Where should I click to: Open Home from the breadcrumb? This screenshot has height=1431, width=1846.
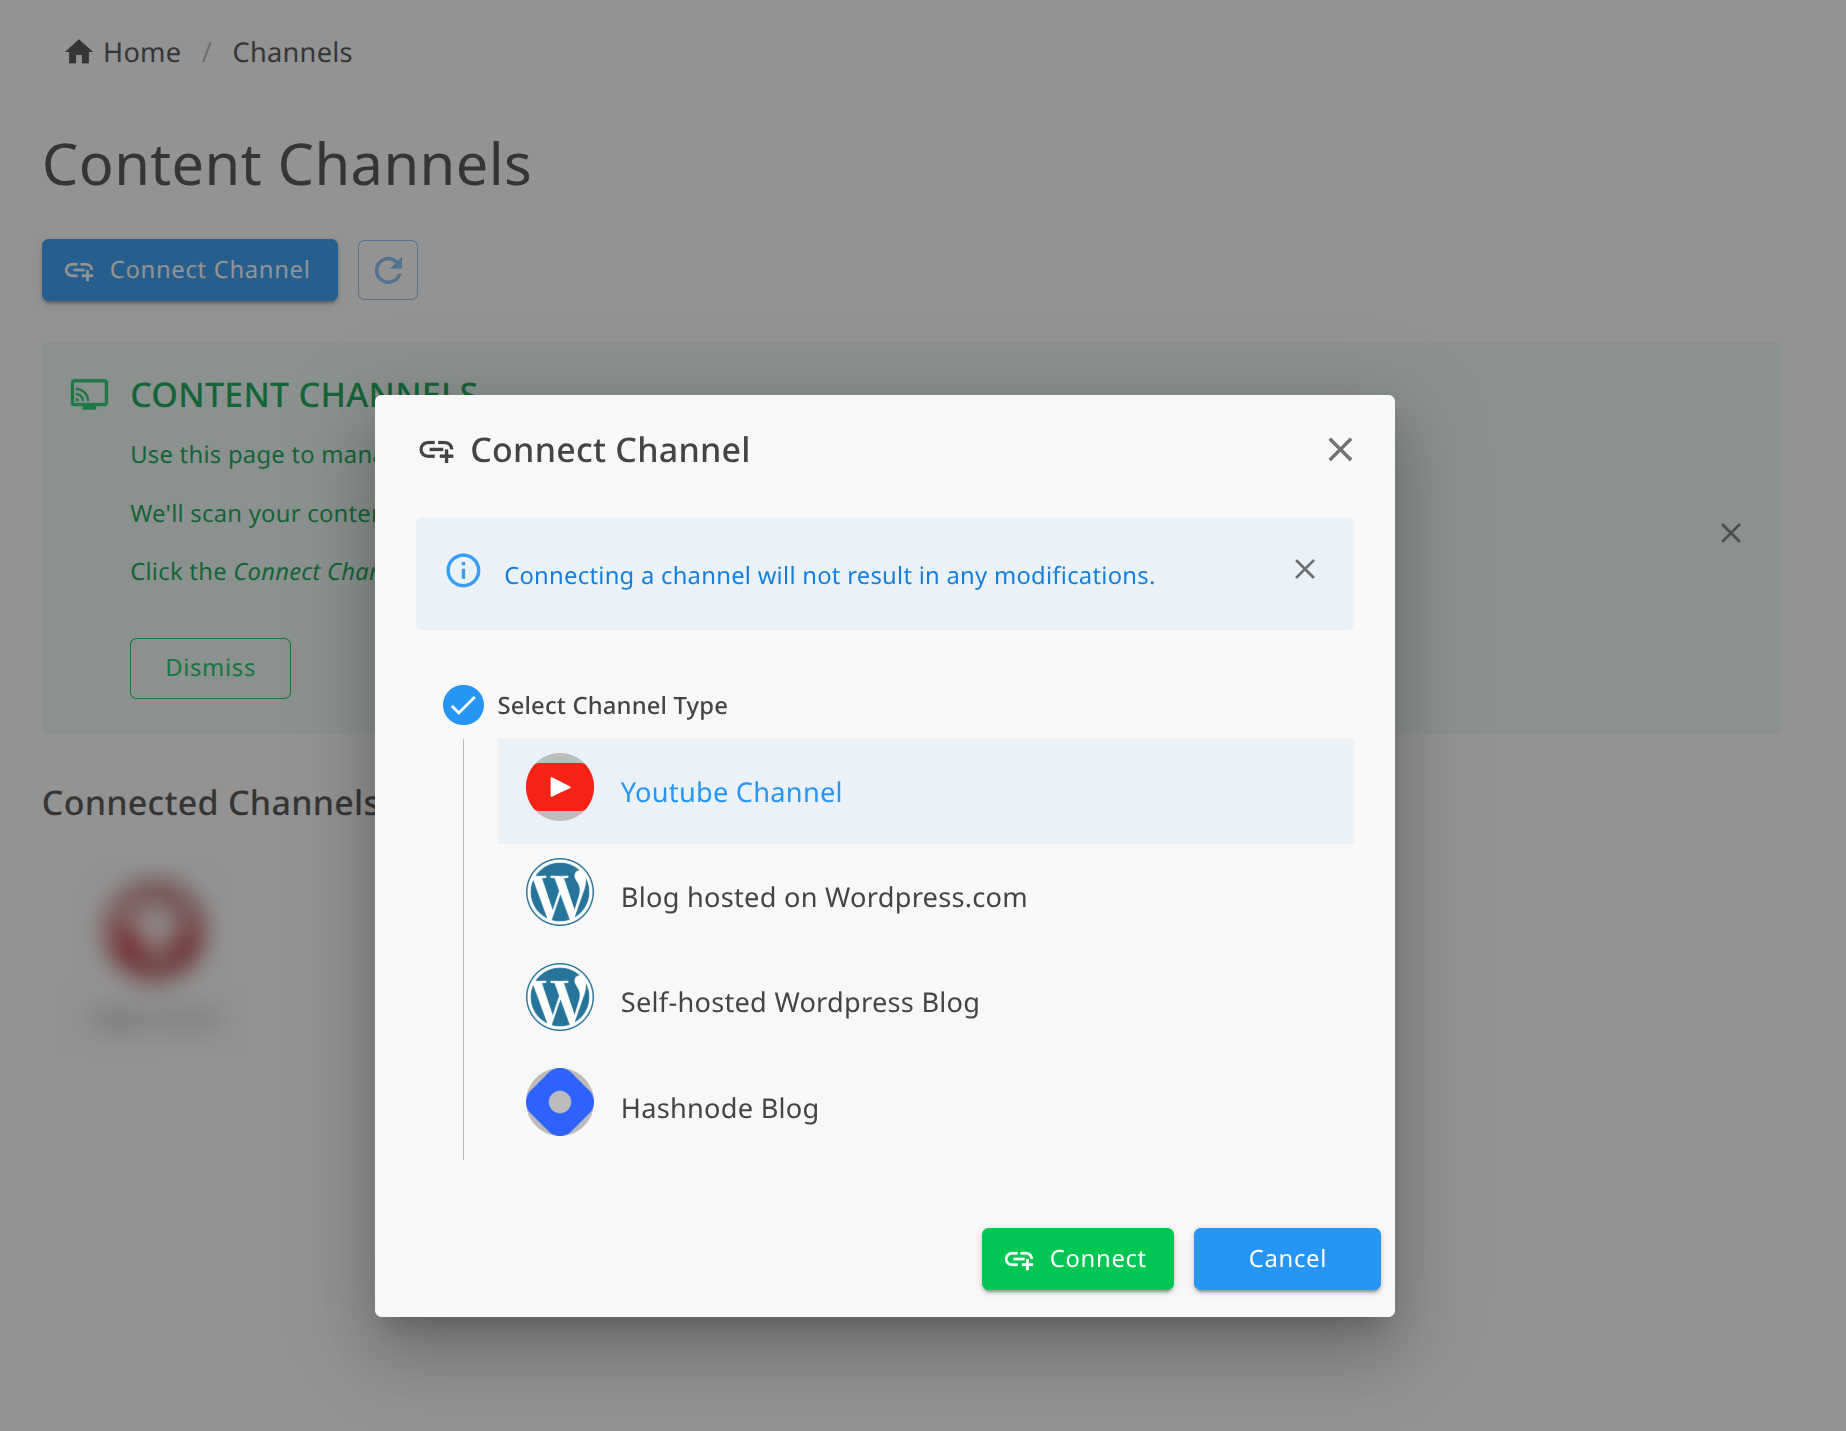click(142, 51)
